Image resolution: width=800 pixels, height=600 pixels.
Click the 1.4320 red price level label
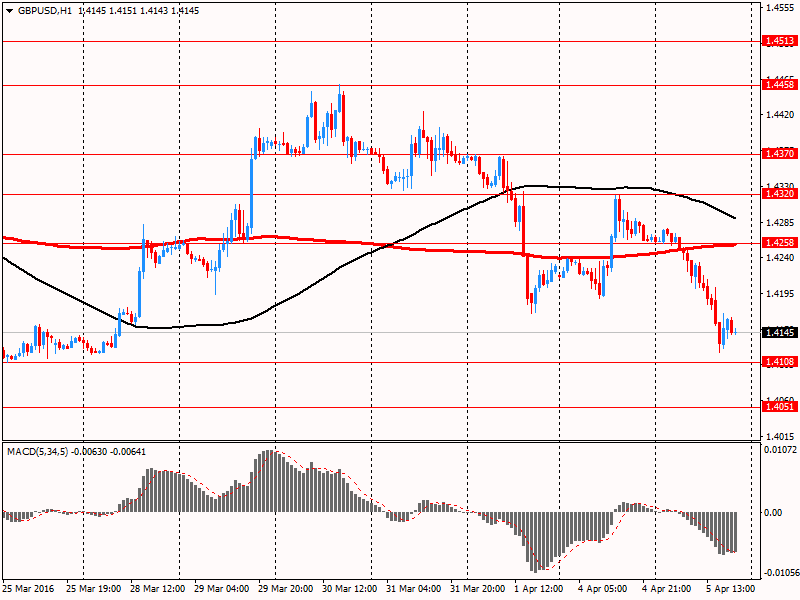pyautogui.click(x=780, y=193)
